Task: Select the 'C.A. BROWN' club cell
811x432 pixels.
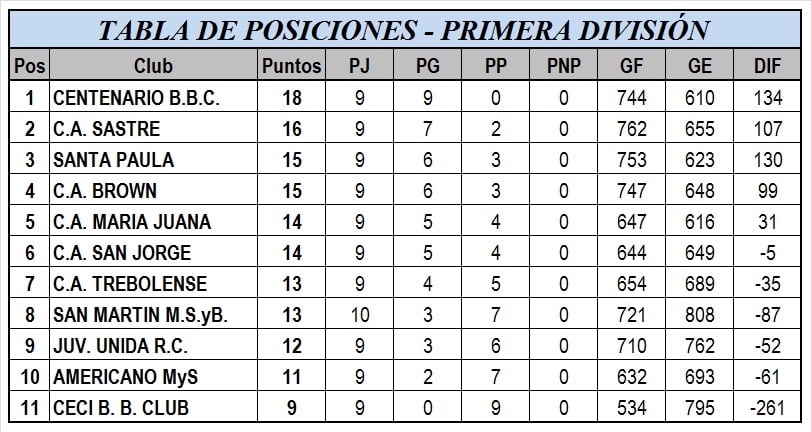Action: [104, 191]
